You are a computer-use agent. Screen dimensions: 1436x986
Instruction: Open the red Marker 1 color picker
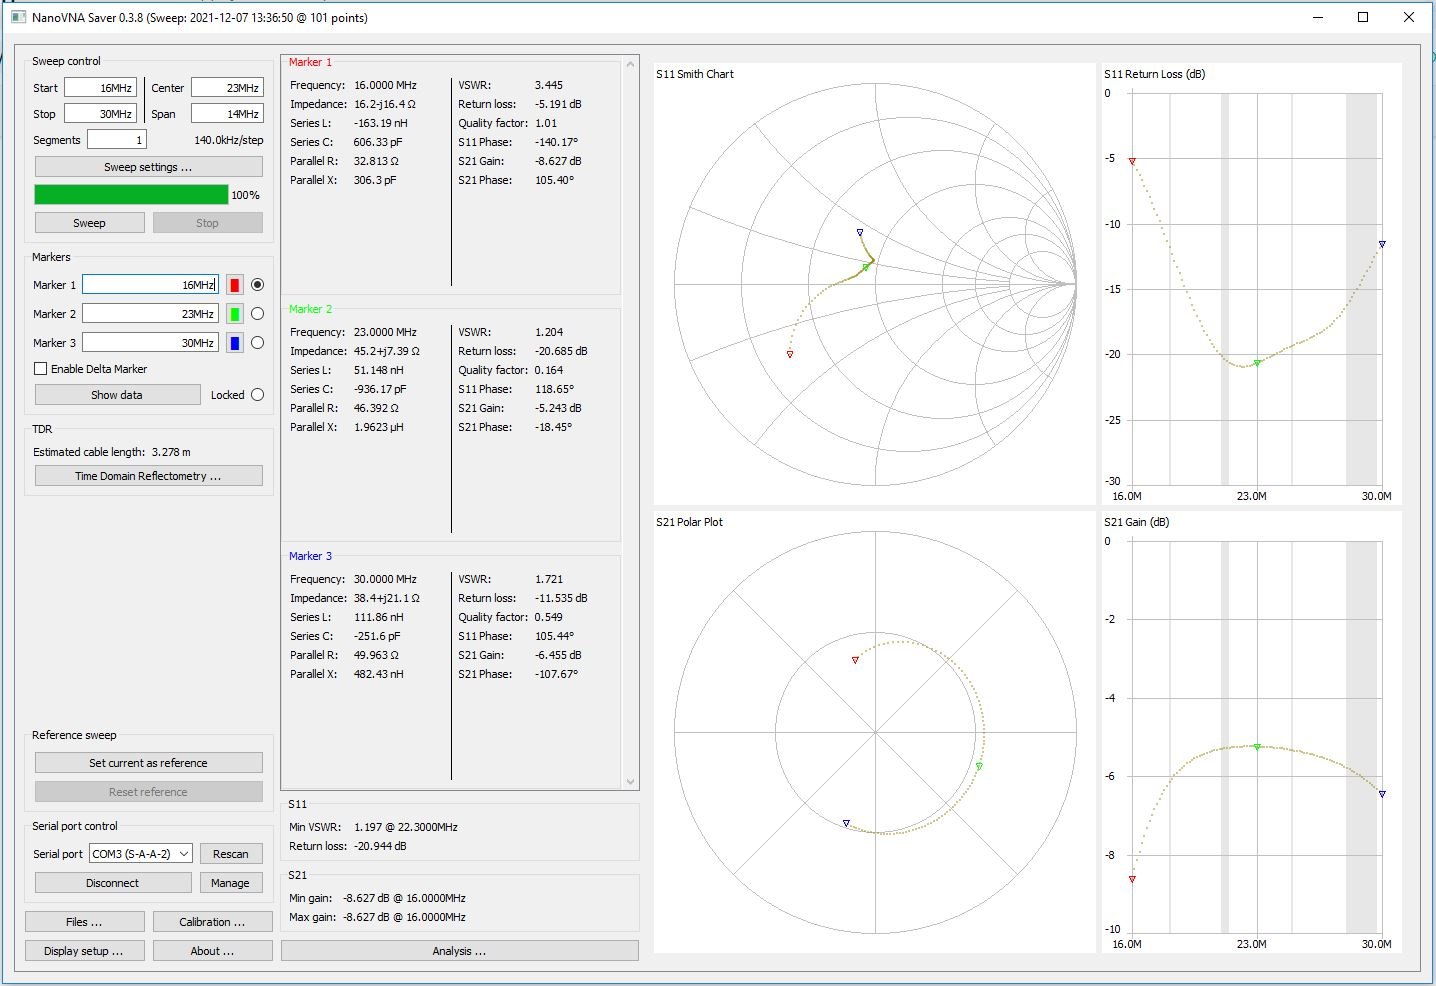coord(235,285)
